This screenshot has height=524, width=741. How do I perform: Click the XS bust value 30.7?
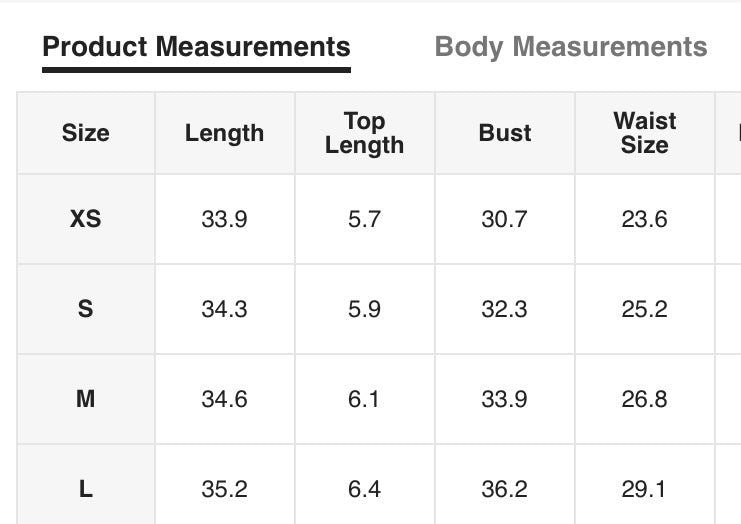504,219
